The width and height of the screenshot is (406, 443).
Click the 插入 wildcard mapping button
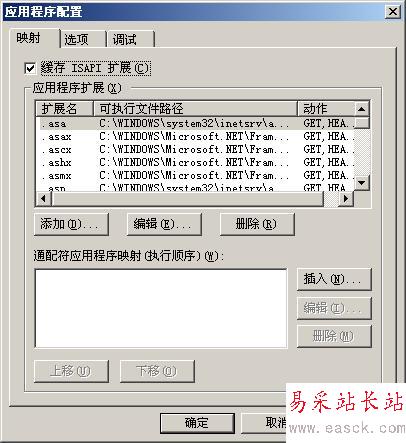tap(334, 279)
